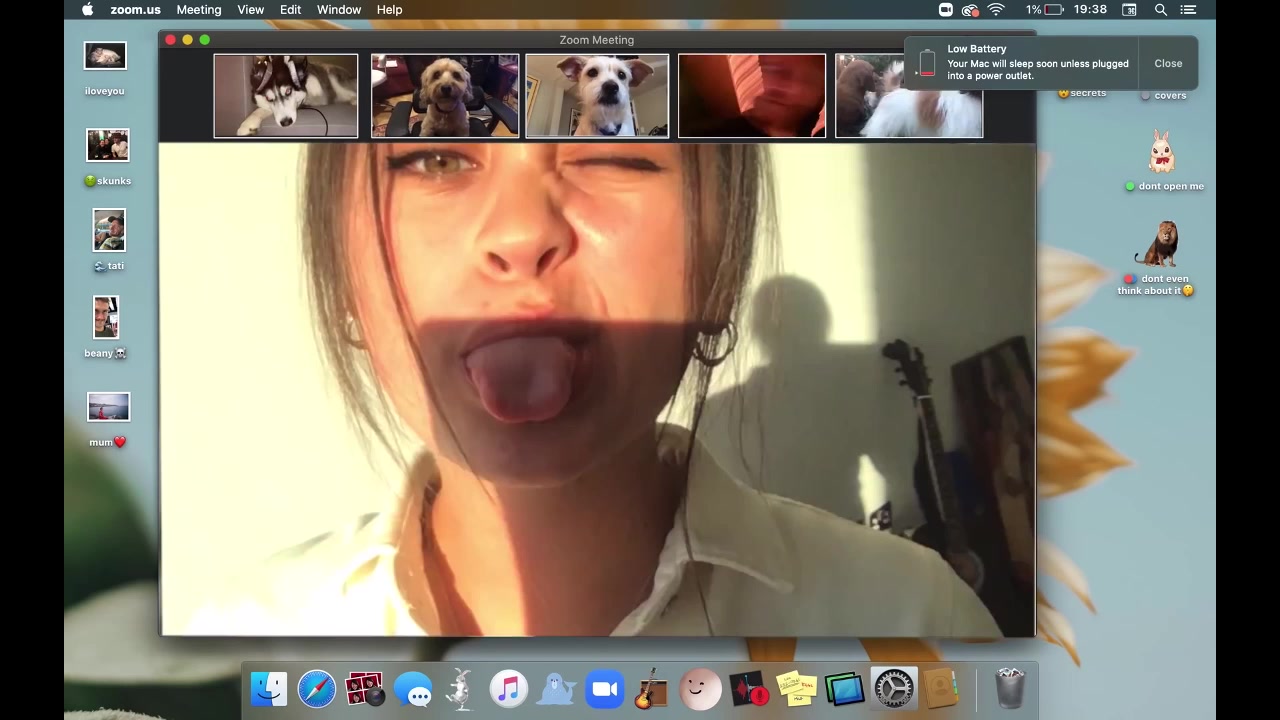Select the beany desktop item
This screenshot has width=1280, height=720.
tap(105, 326)
